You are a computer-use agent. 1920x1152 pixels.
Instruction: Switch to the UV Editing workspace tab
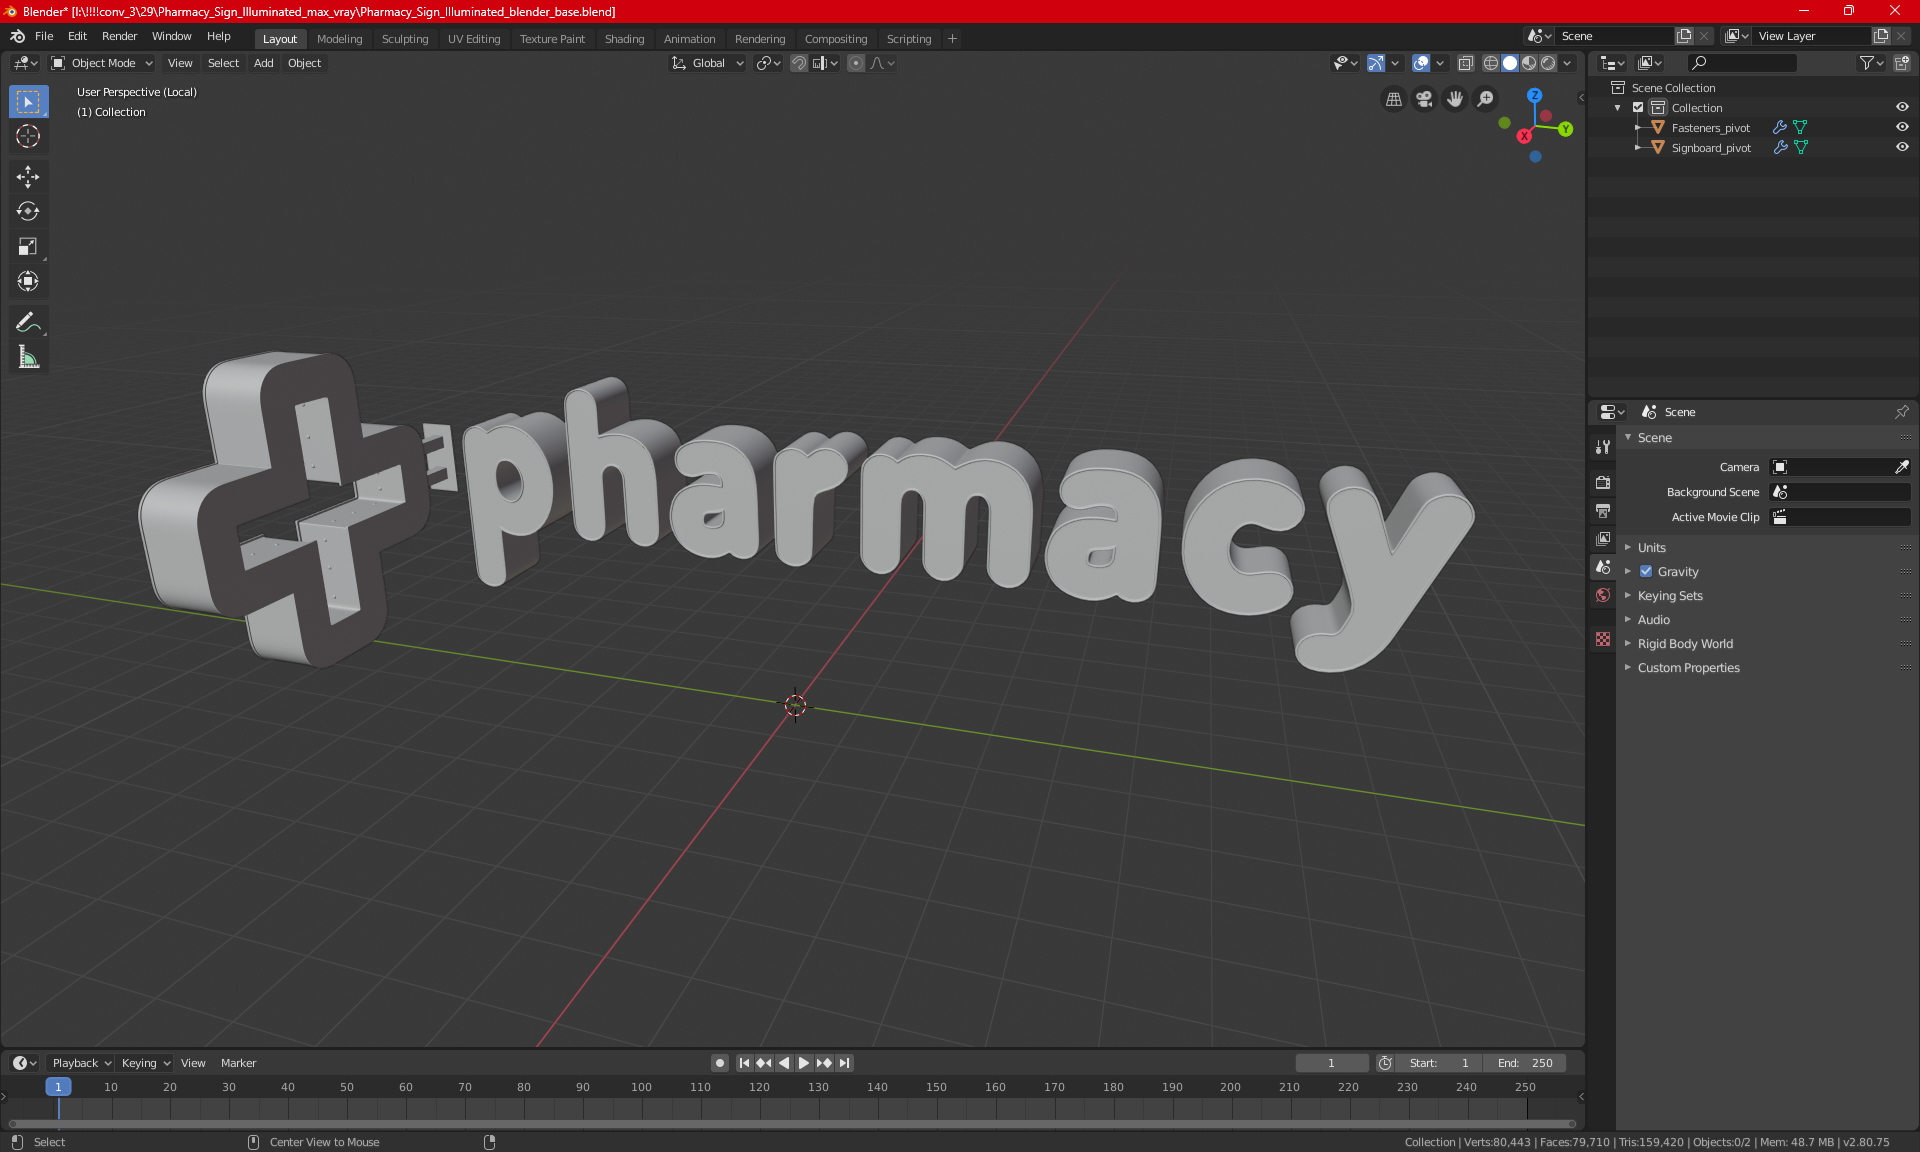point(473,39)
